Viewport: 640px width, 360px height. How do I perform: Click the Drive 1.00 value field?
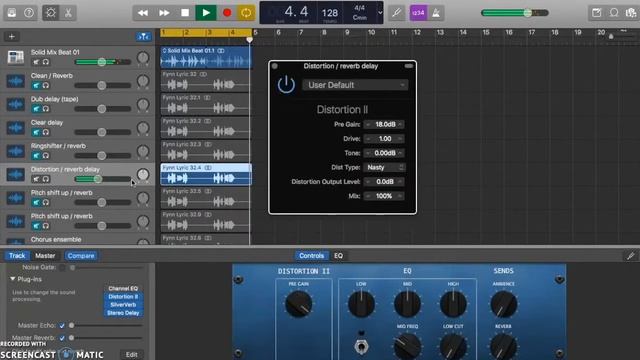(384, 139)
